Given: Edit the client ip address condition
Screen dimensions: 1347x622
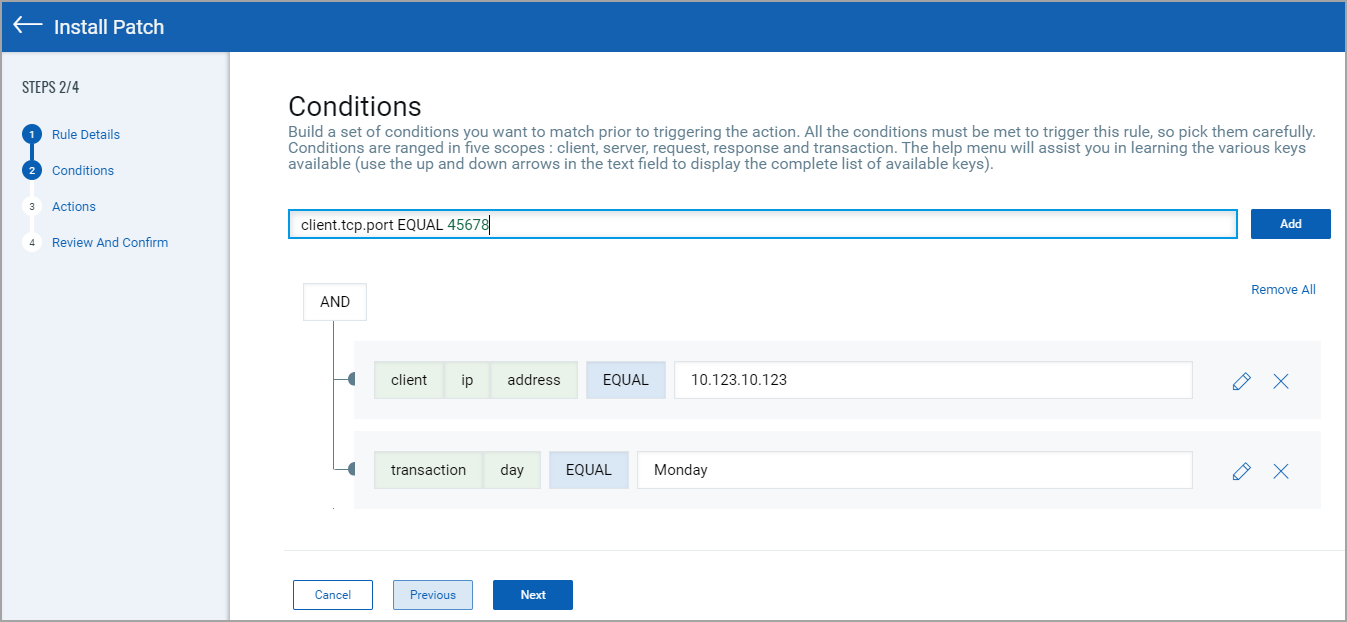Looking at the screenshot, I should pos(1242,381).
